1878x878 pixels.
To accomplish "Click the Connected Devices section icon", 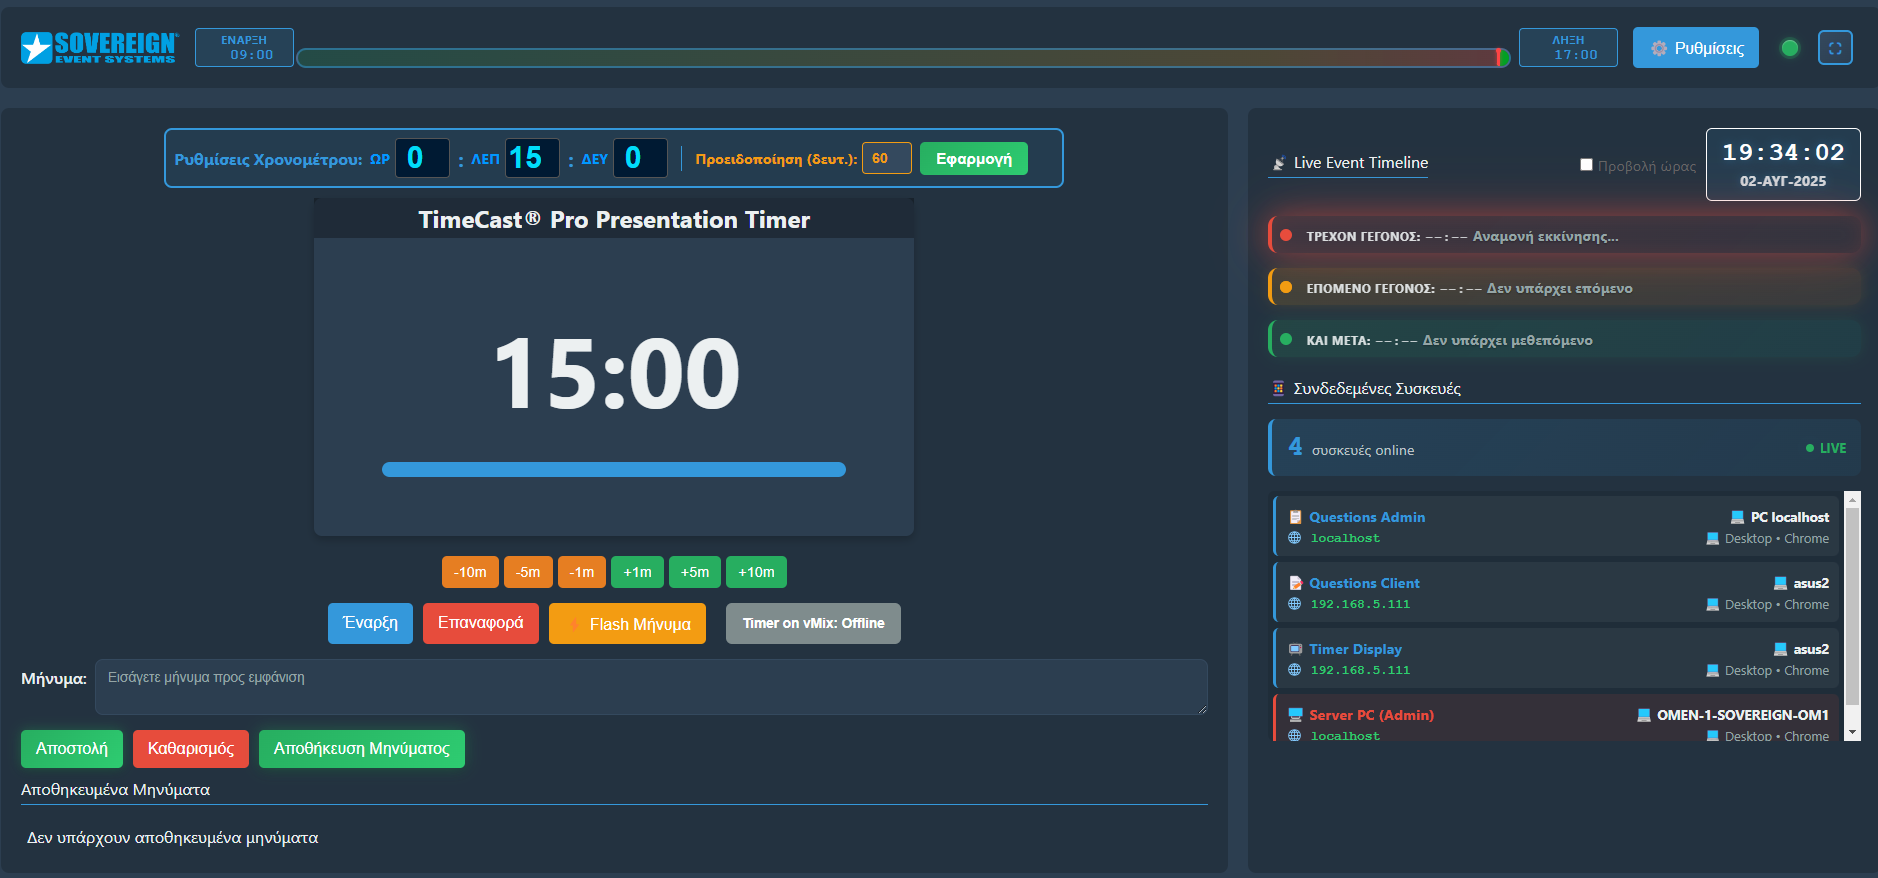I will tap(1278, 389).
